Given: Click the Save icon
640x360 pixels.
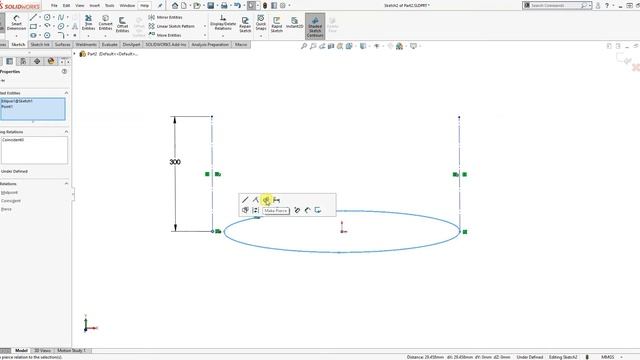Looking at the screenshot, I should (211, 6).
